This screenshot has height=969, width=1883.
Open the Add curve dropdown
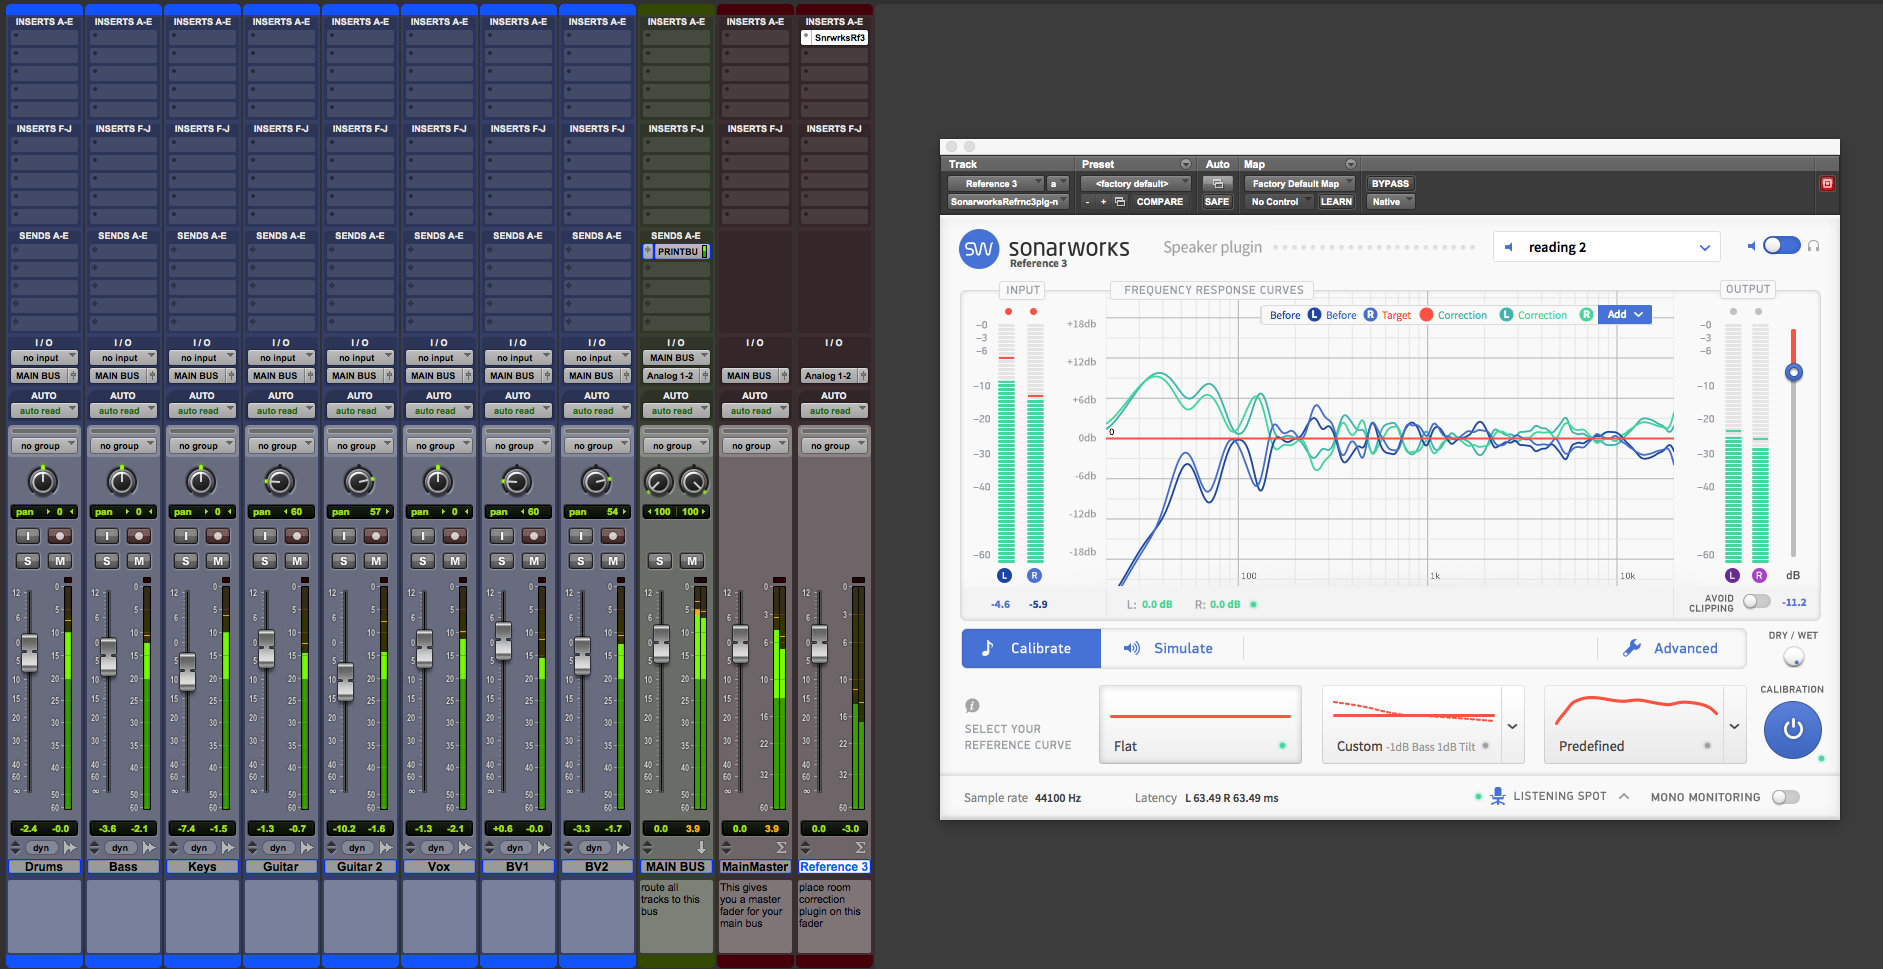click(1624, 315)
